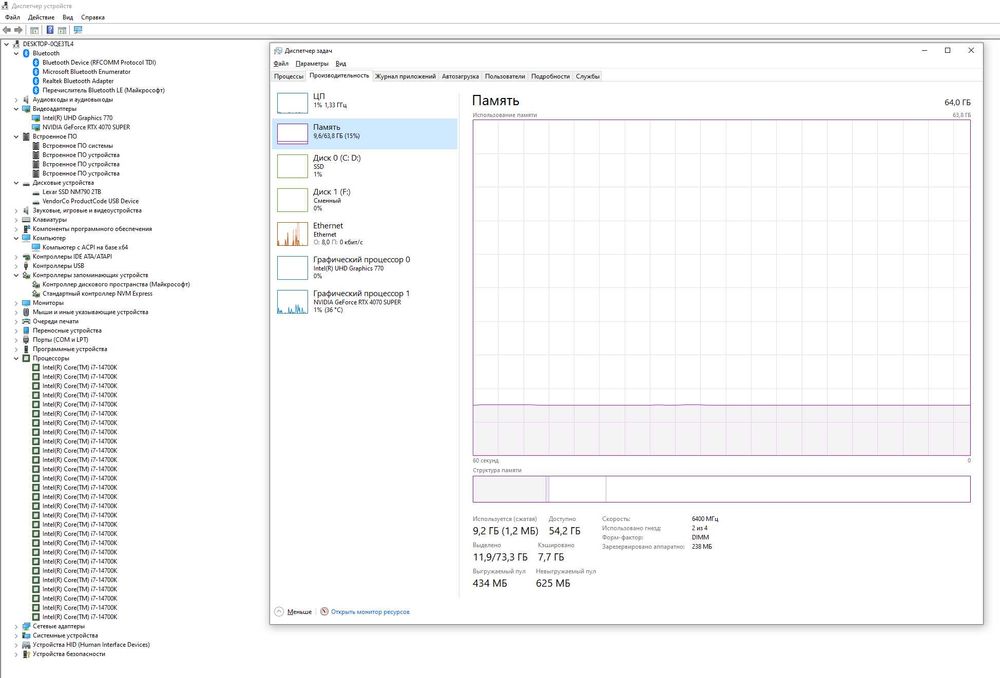The width and height of the screenshot is (1000, 678).
Task: Select the Ethernet performance panel
Action: (365, 233)
